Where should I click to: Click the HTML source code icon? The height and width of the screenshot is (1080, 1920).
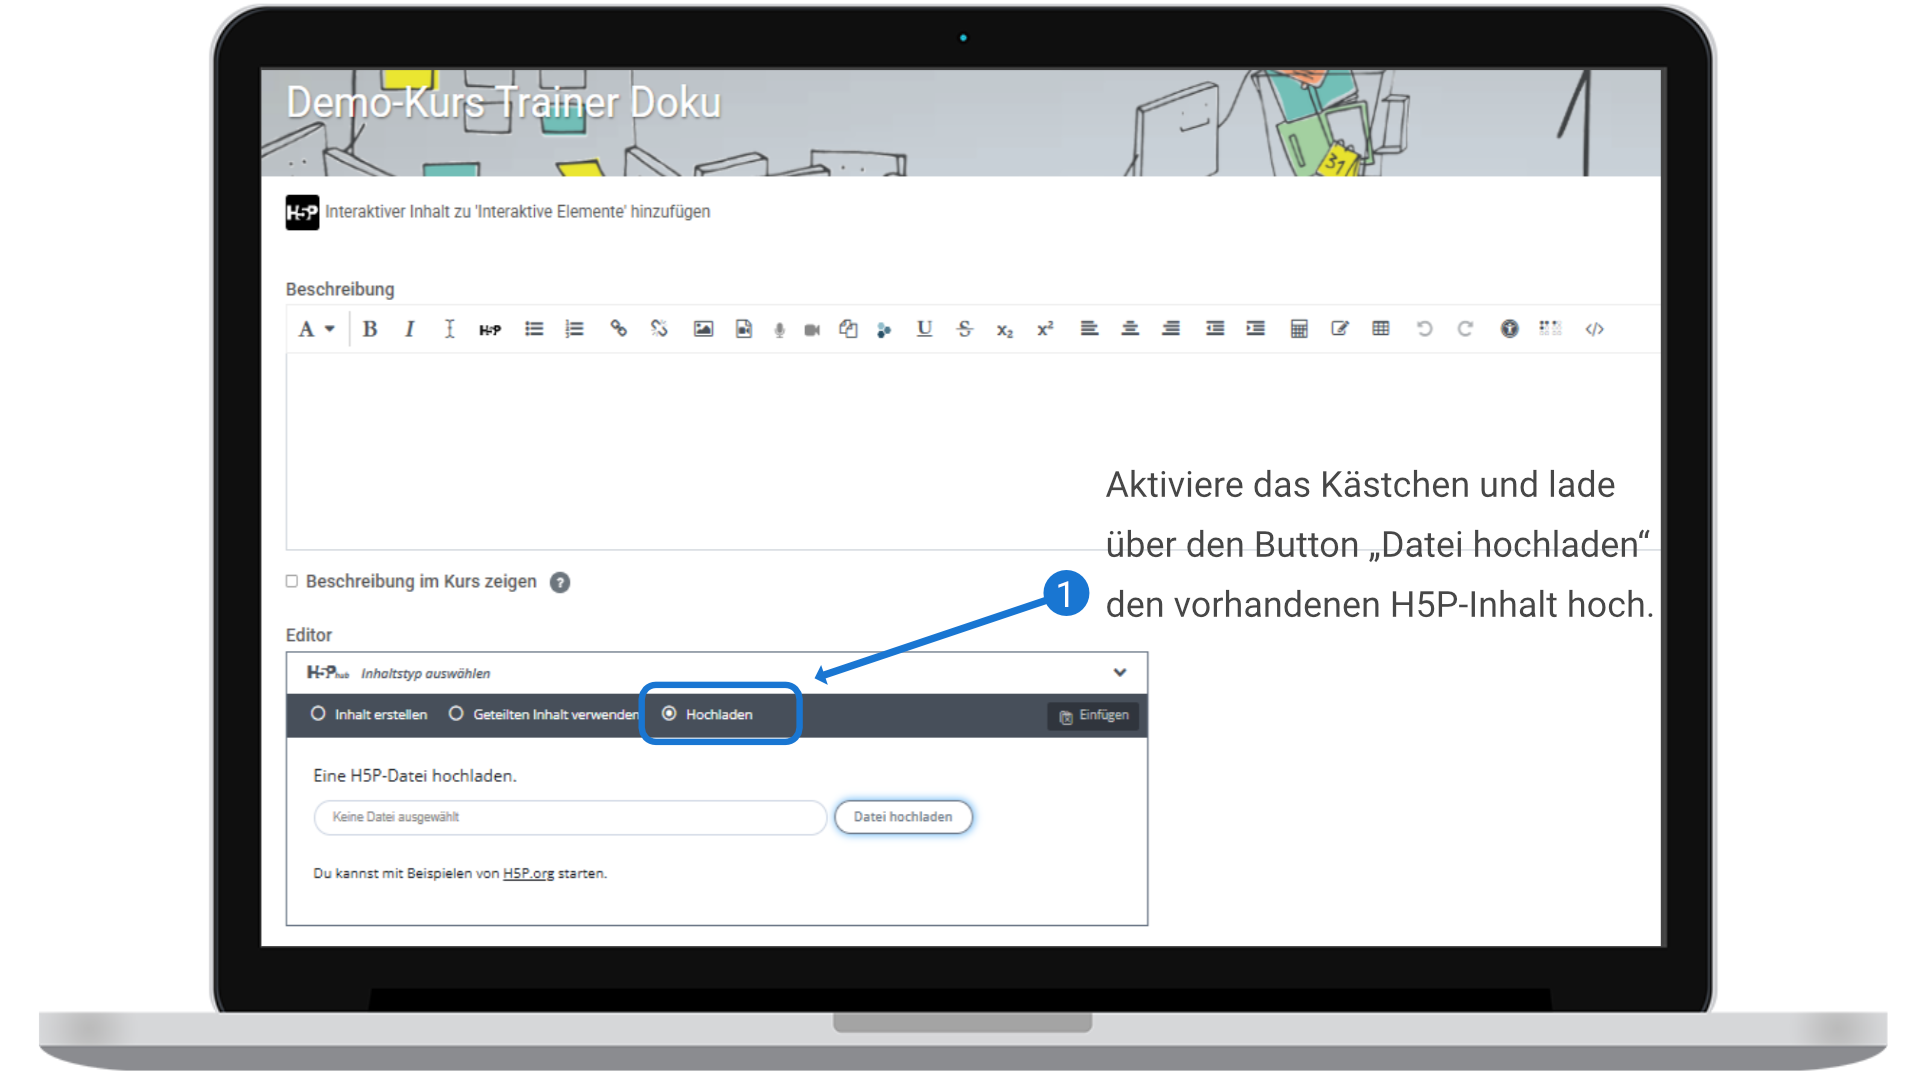coord(1594,329)
